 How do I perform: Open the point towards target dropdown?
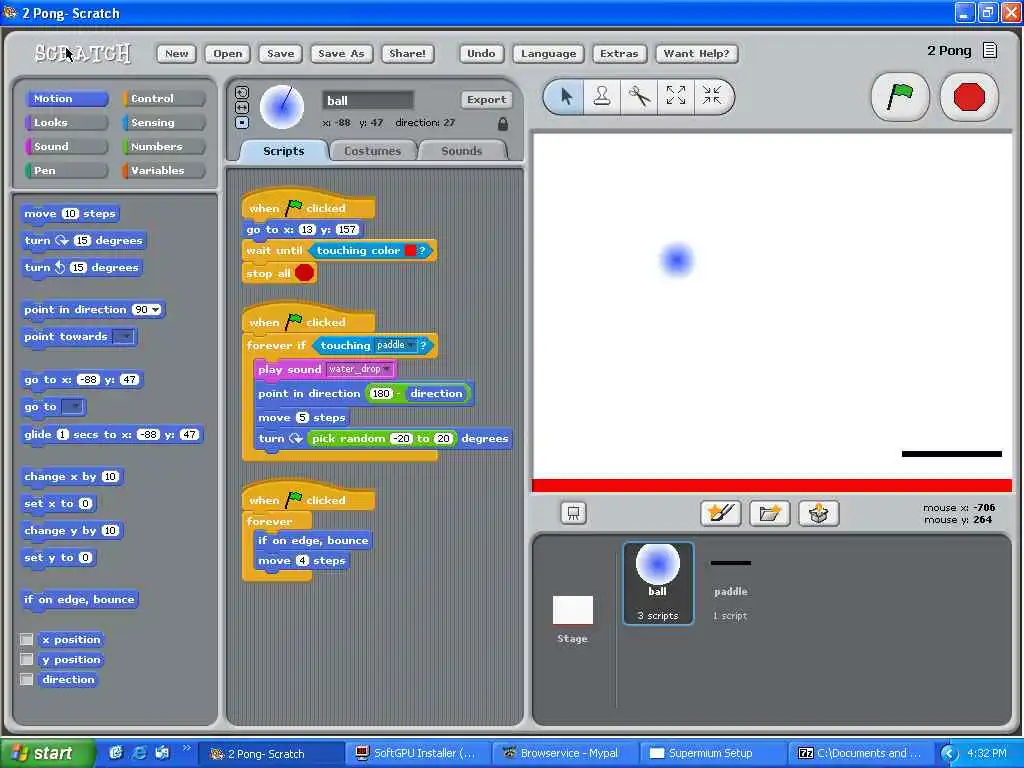(123, 336)
